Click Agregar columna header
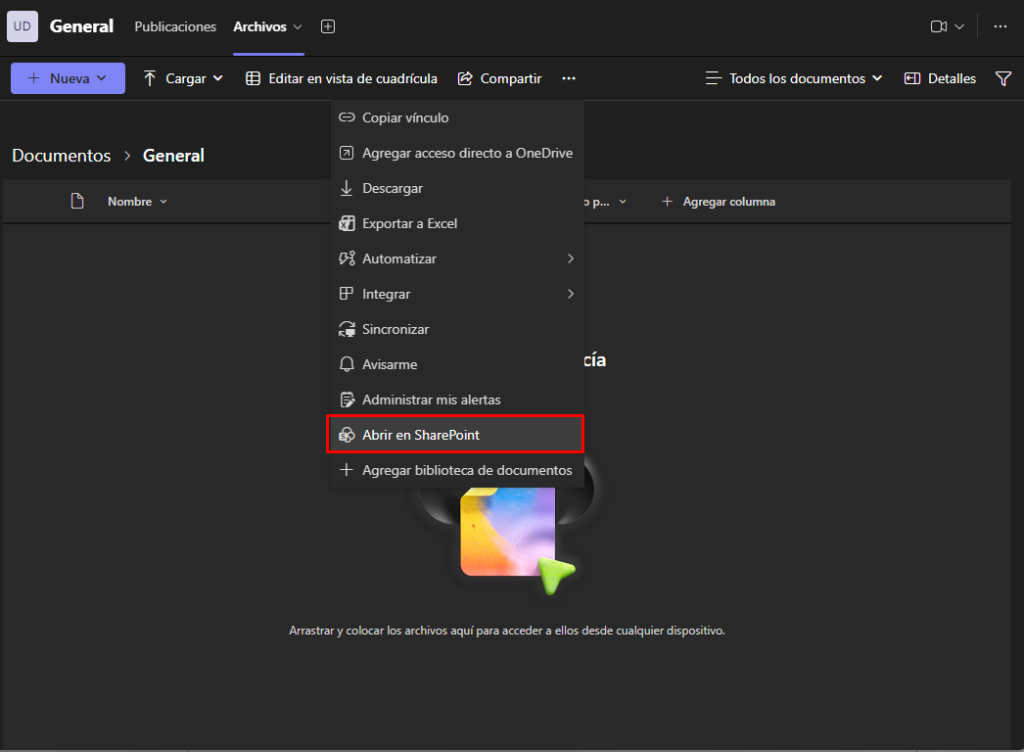This screenshot has width=1024, height=752. pyautogui.click(x=718, y=202)
